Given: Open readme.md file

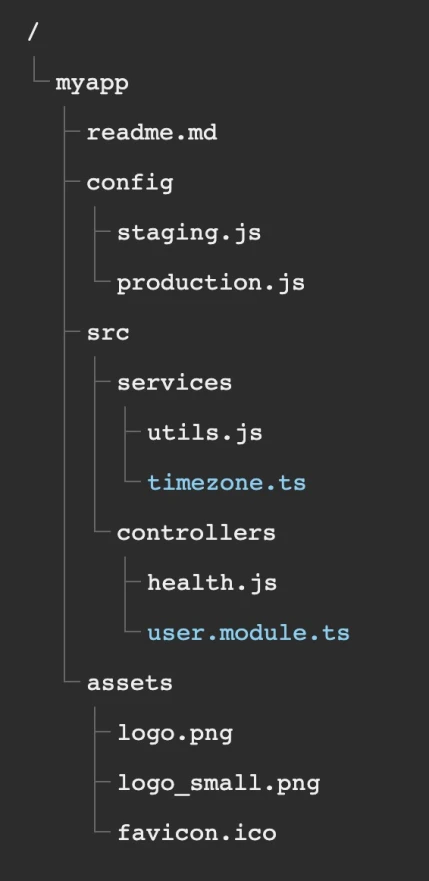Looking at the screenshot, I should pos(152,133).
